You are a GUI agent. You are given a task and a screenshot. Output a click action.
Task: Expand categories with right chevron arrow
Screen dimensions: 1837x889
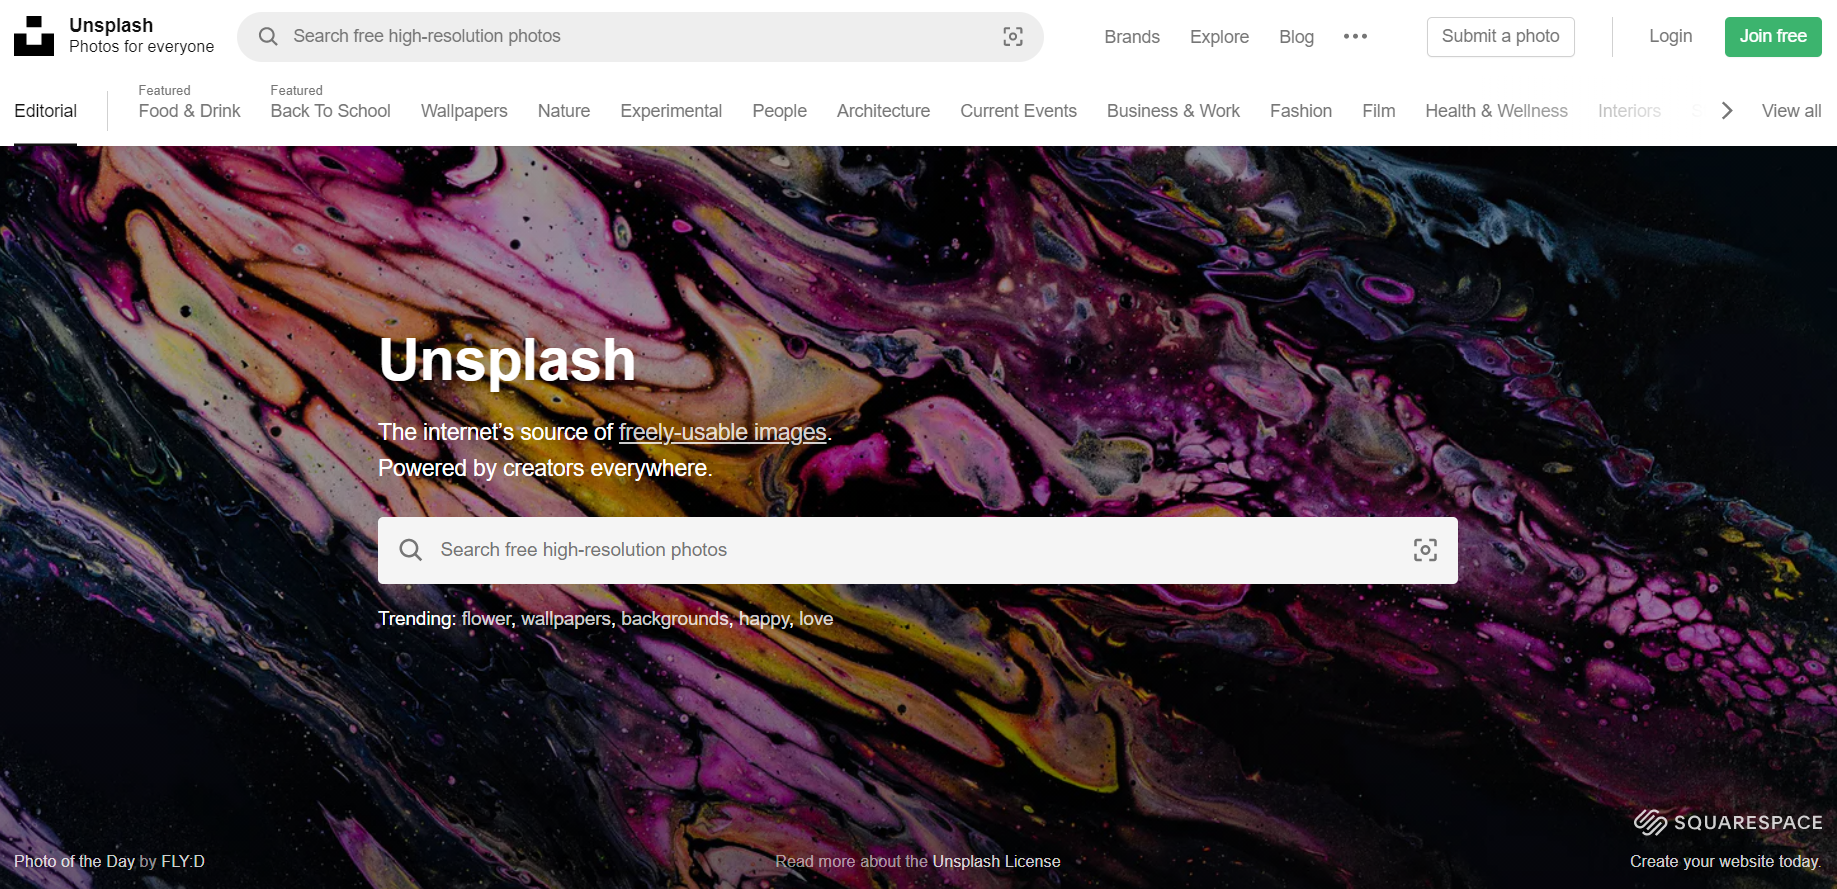tap(1727, 110)
